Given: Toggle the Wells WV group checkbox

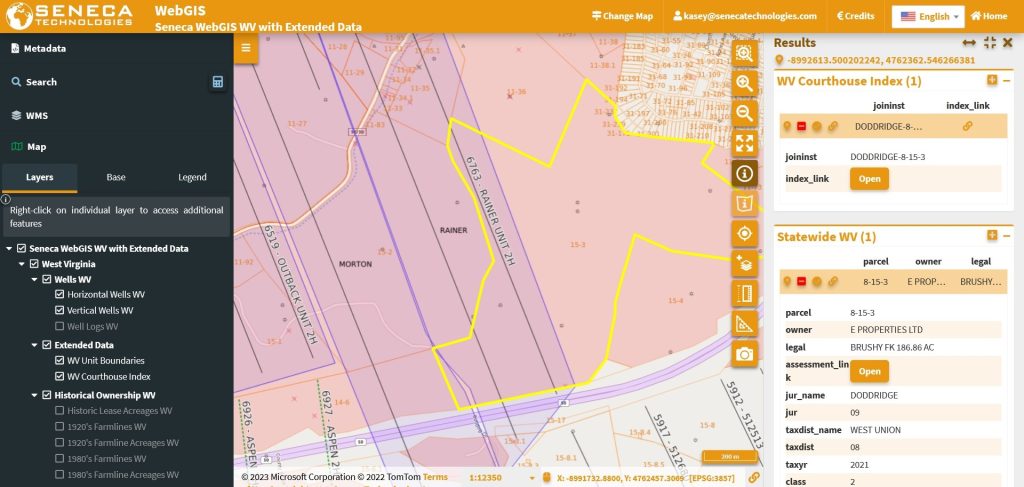Looking at the screenshot, I should (x=46, y=279).
